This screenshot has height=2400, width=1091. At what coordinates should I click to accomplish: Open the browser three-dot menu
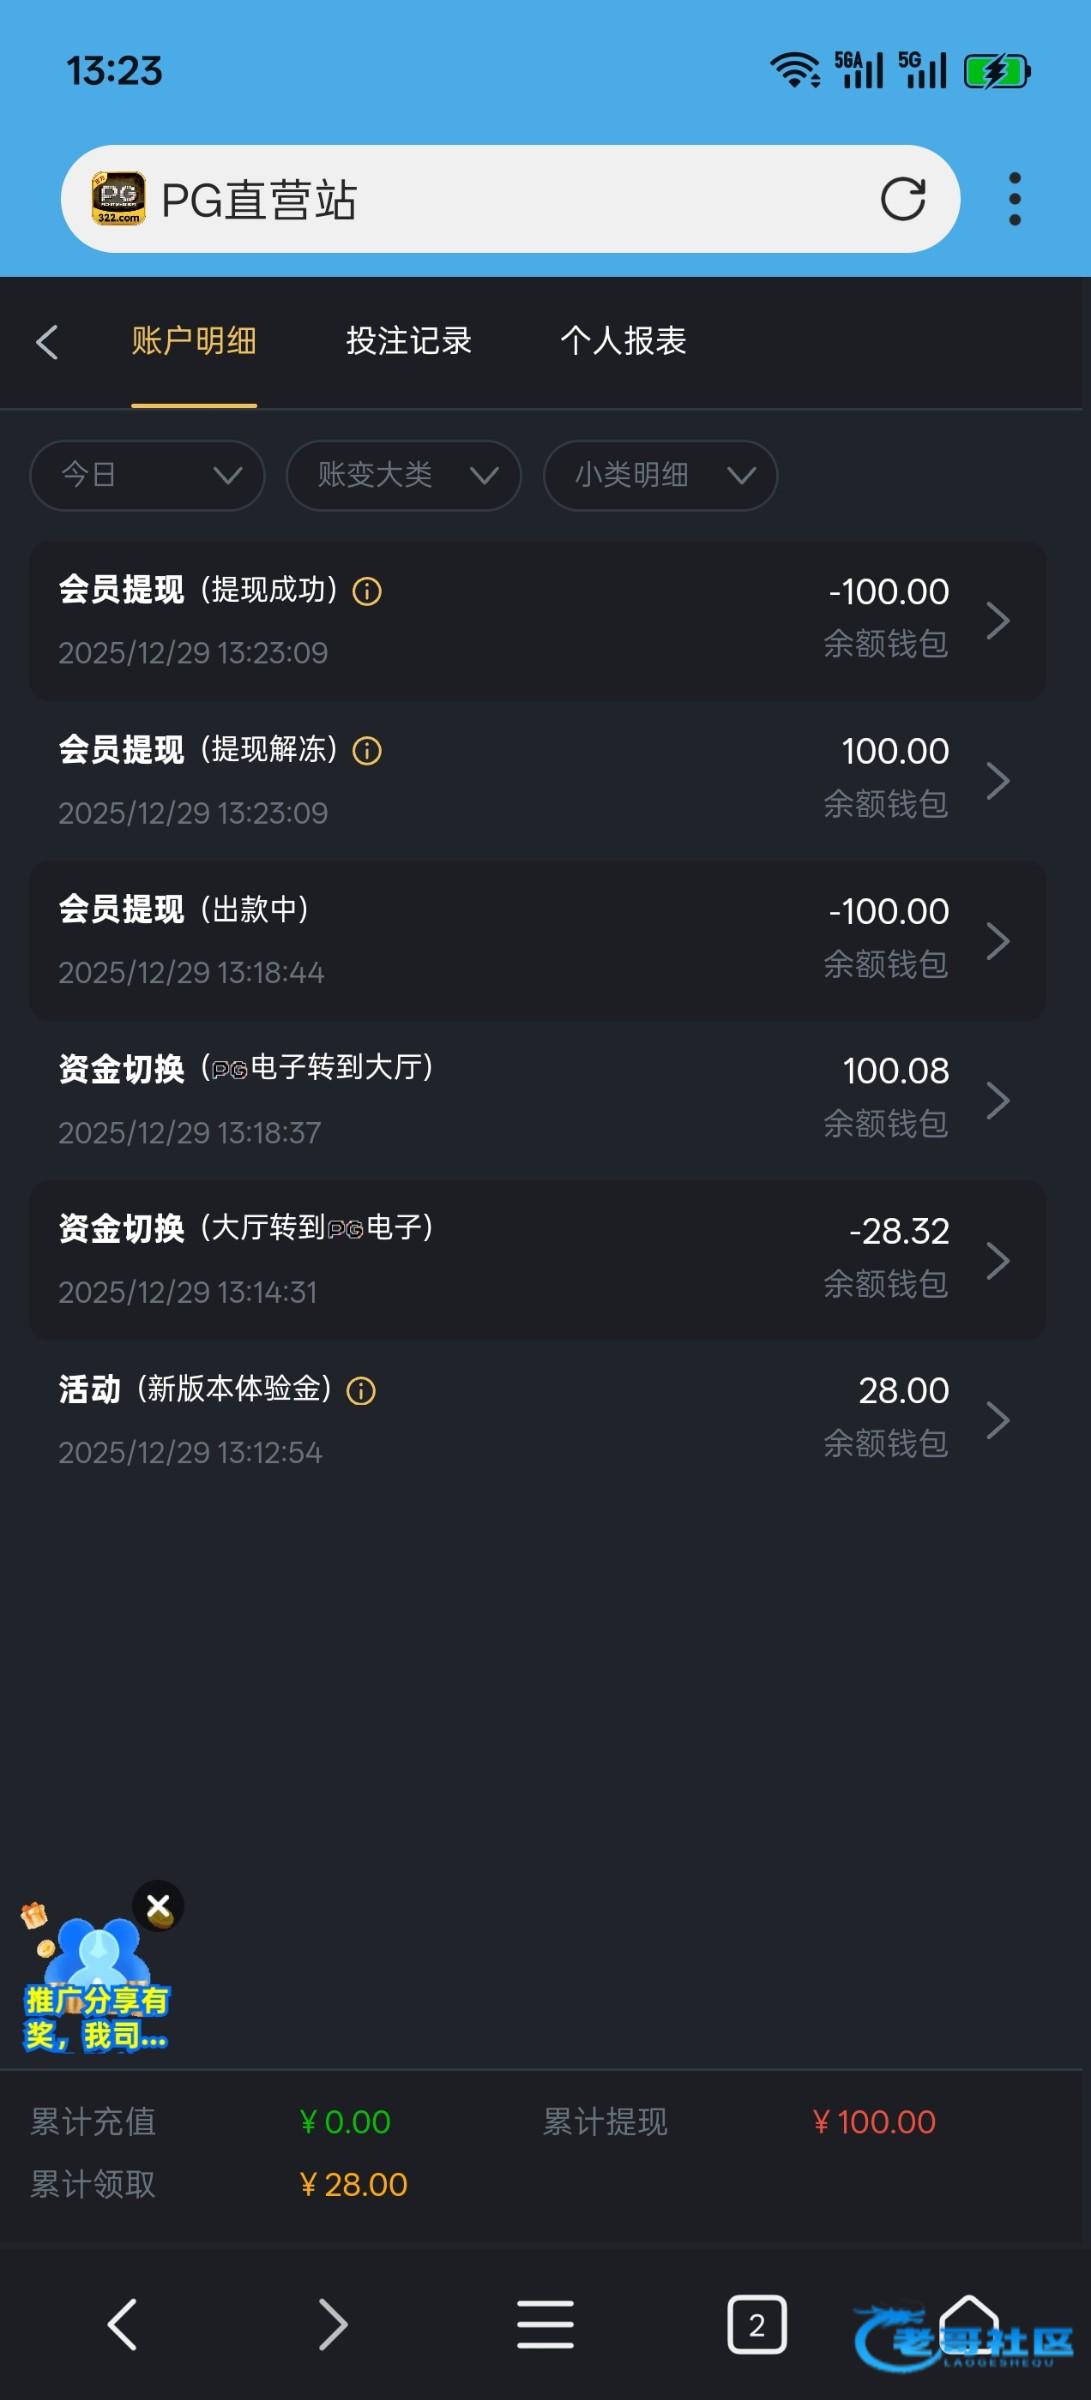[x=1014, y=199]
